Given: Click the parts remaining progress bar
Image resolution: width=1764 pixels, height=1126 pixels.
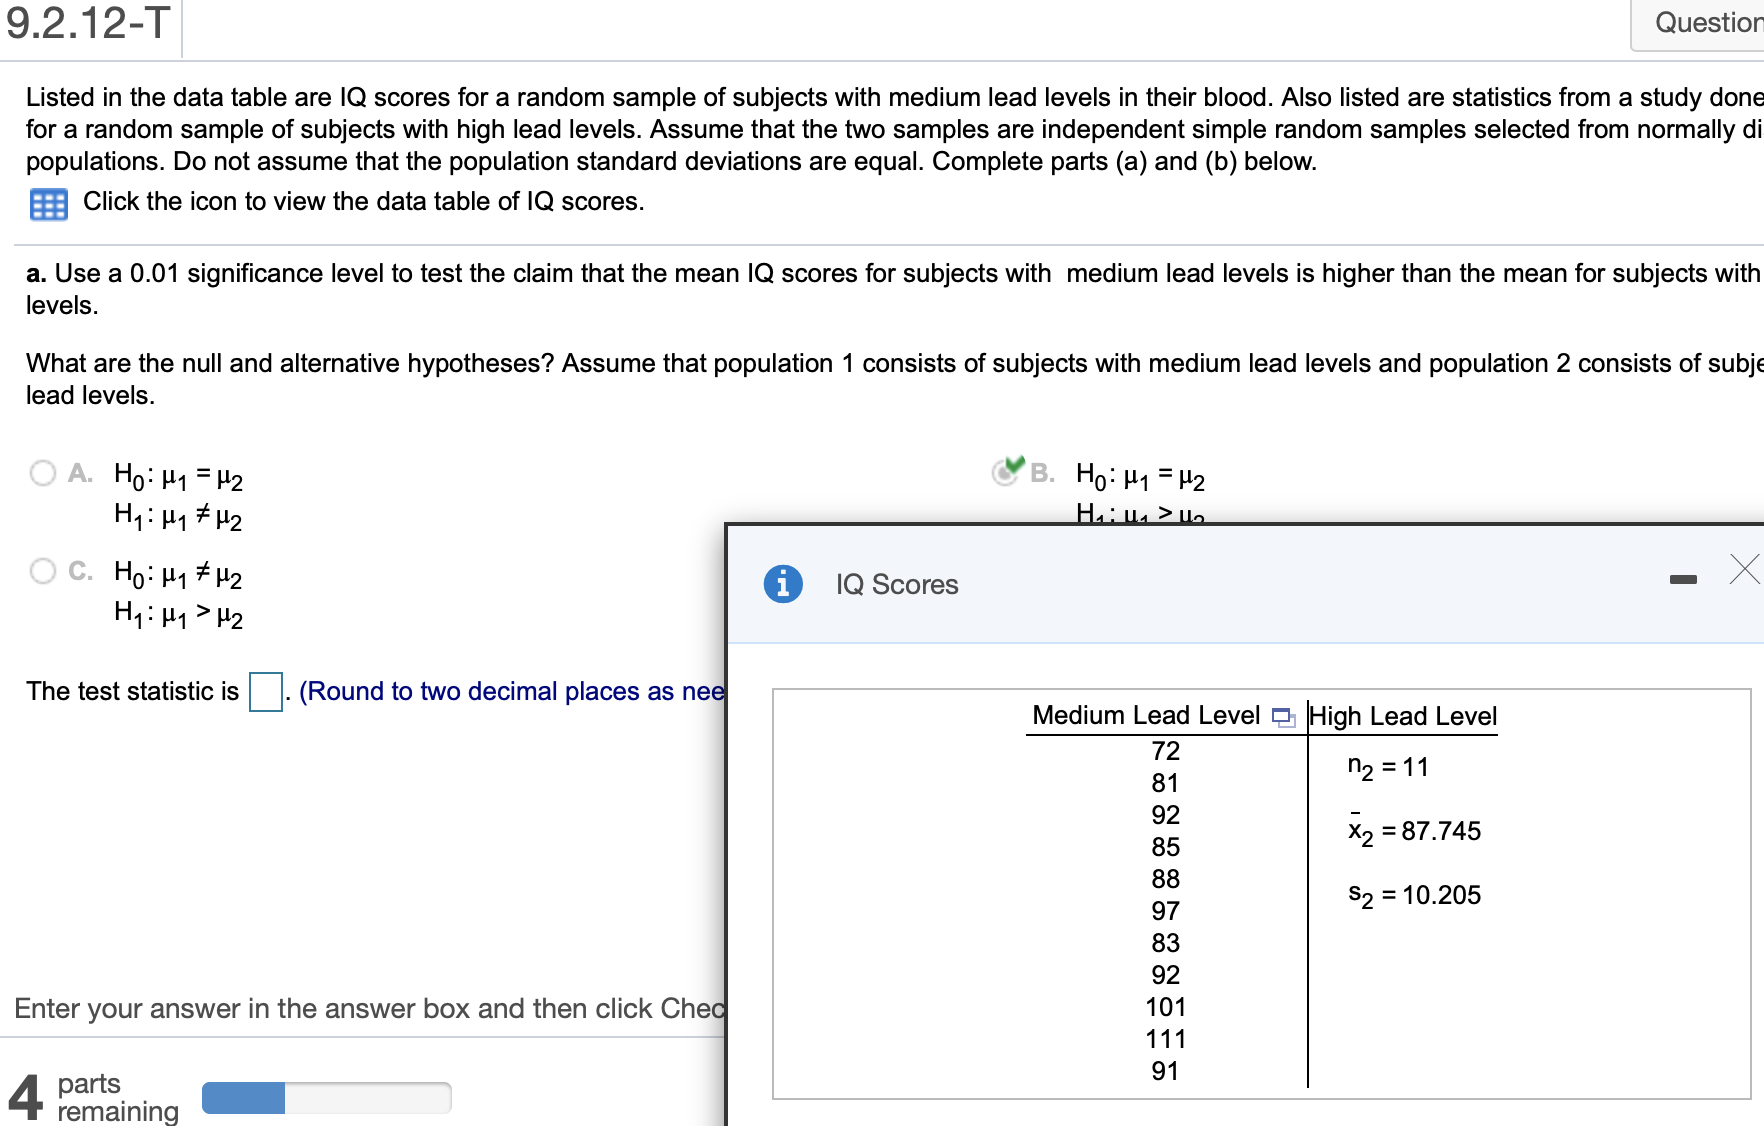Looking at the screenshot, I should 326,1097.
